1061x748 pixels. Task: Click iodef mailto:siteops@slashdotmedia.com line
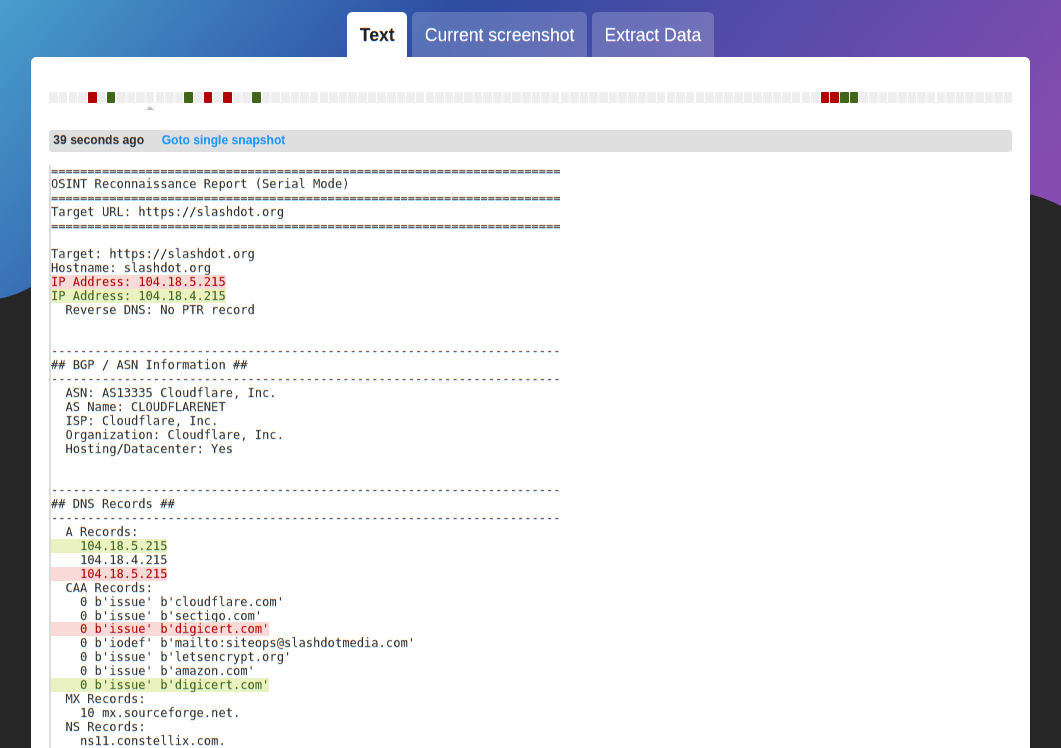247,643
